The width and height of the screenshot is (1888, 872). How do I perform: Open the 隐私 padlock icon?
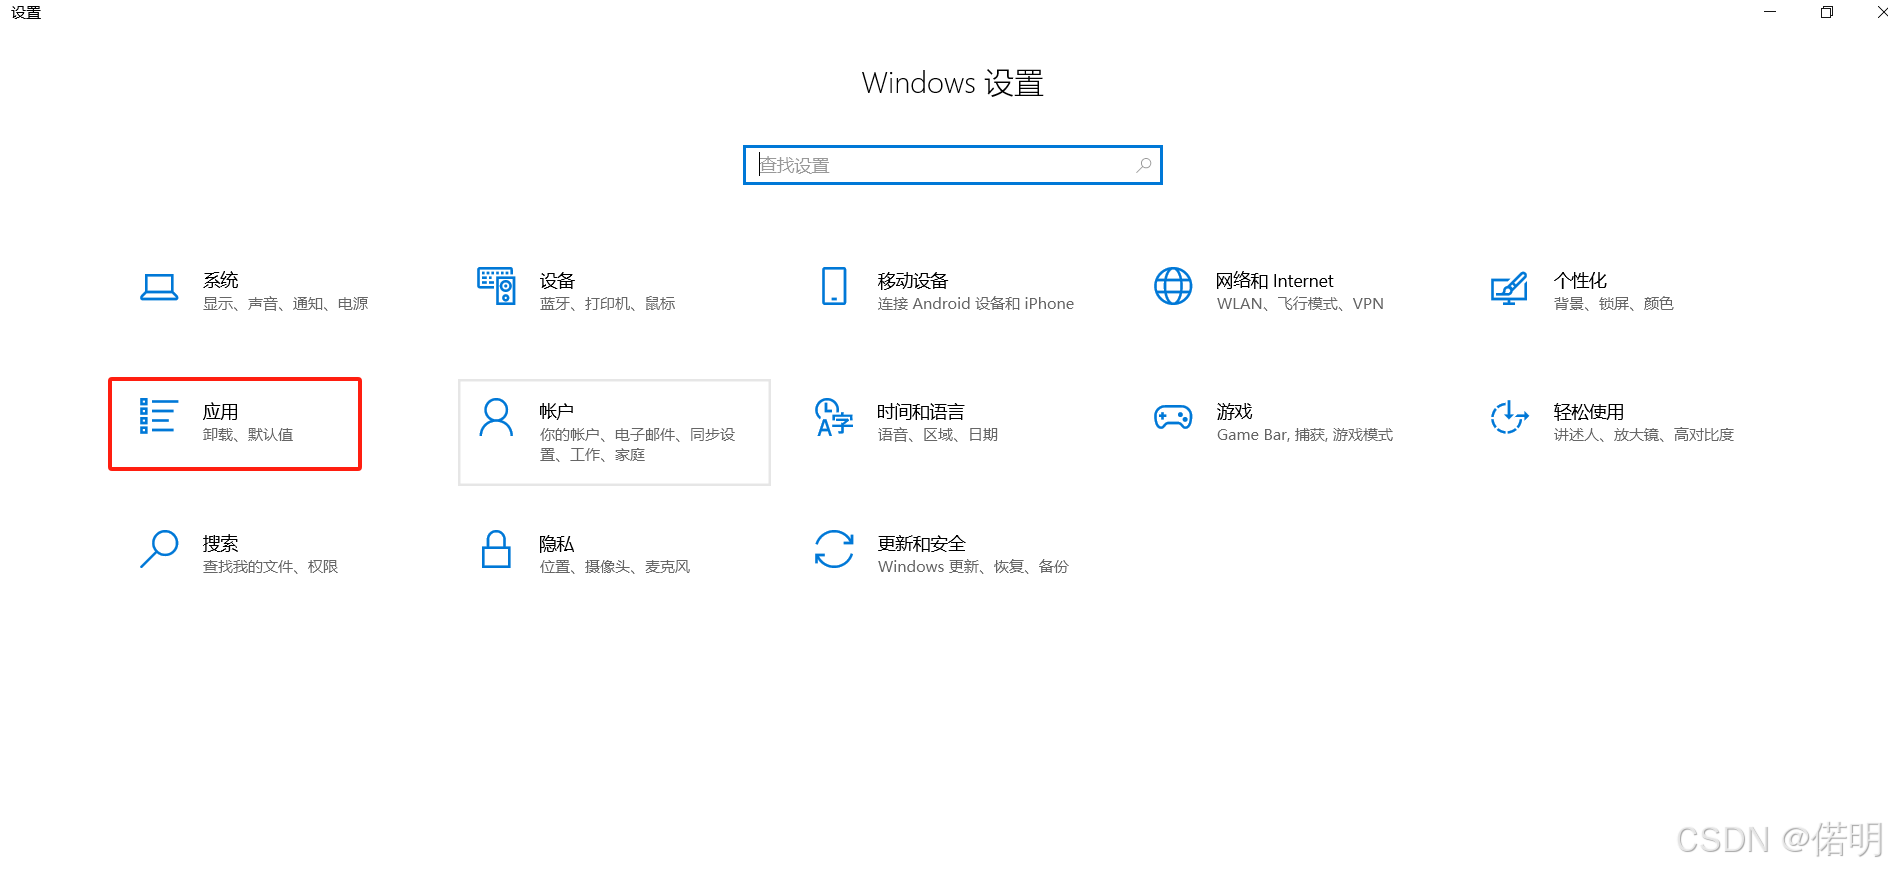click(496, 549)
